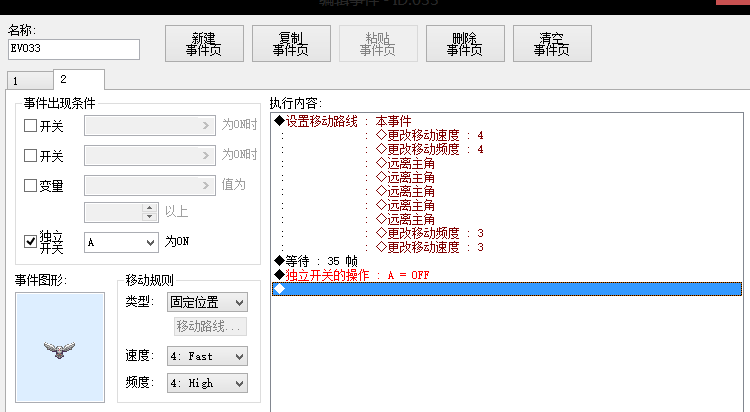Click the 删除事件页 button
The width and height of the screenshot is (750, 412).
[465, 44]
